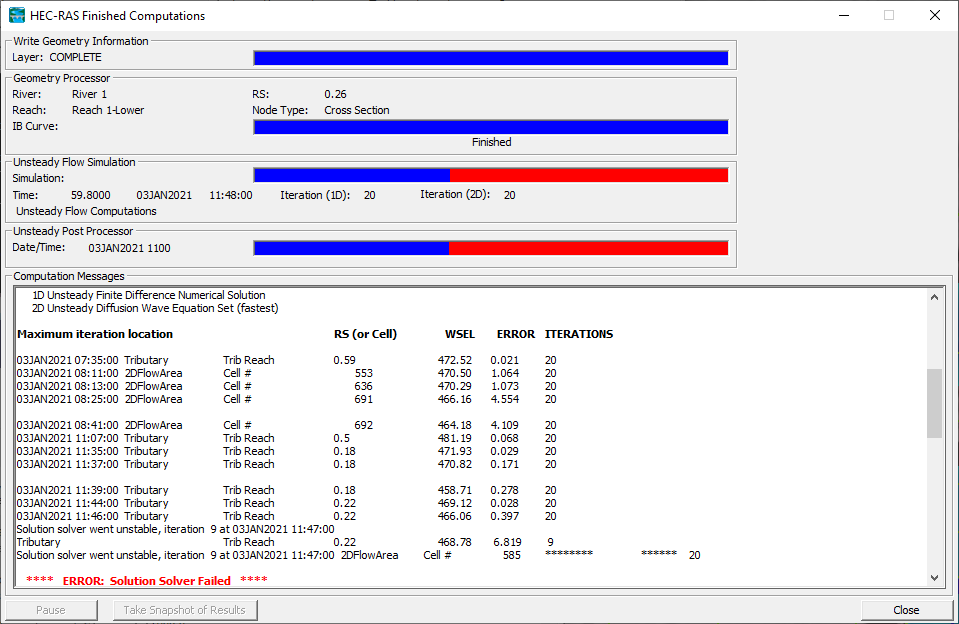Click '2D Unsteady Diffusion Wave Equation Set' line
The image size is (959, 624).
click(155, 308)
